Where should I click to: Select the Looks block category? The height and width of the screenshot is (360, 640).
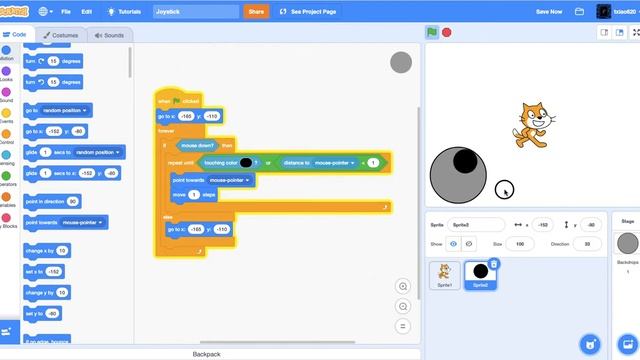pyautogui.click(x=6, y=74)
